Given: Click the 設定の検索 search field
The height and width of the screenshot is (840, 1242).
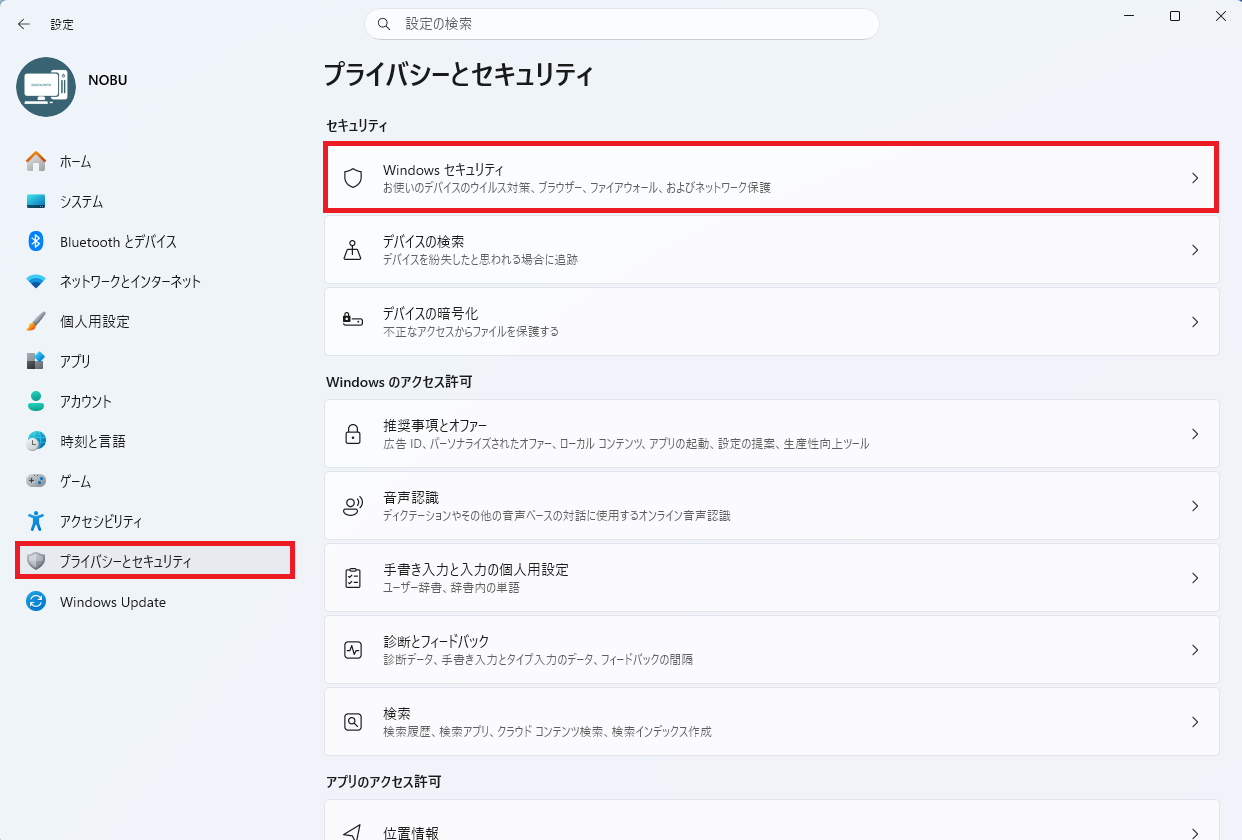Looking at the screenshot, I should [x=622, y=23].
